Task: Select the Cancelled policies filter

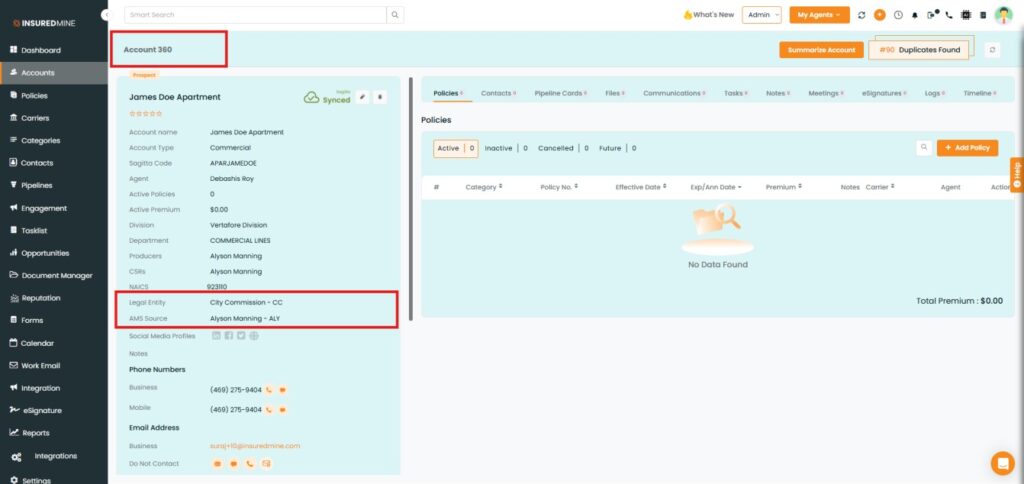Action: point(556,148)
